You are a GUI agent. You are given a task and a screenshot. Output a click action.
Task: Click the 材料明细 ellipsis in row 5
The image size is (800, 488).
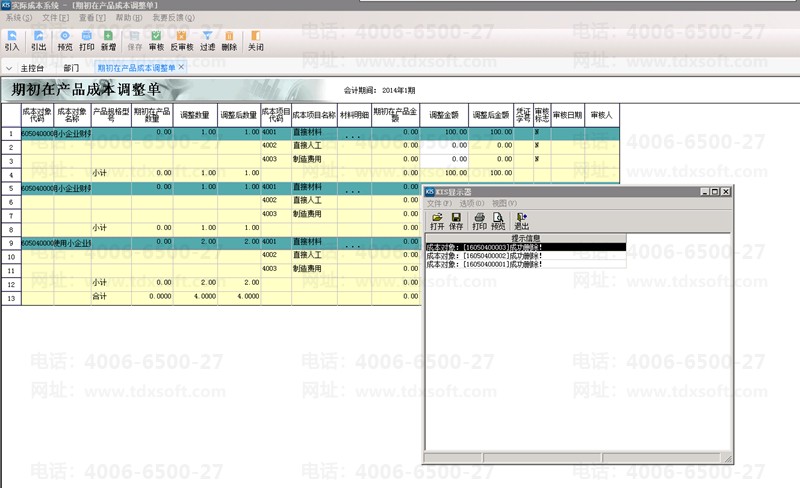click(353, 191)
